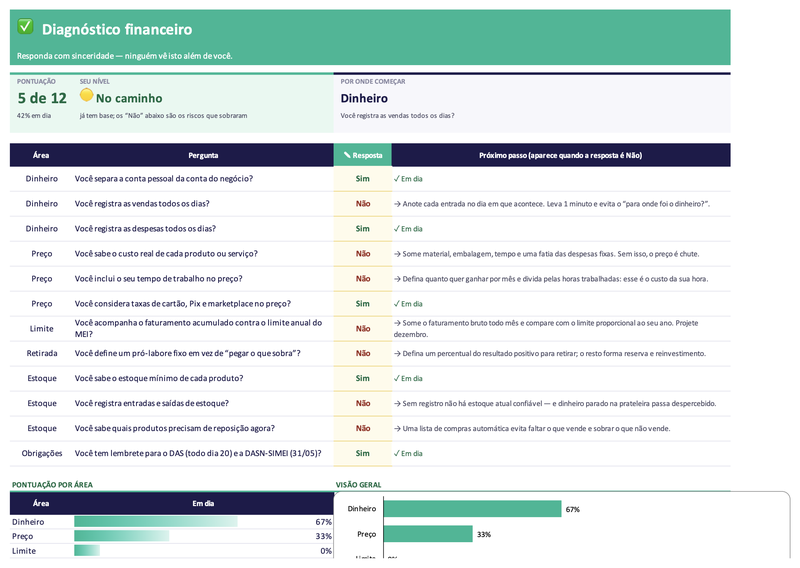
Task: Select the 5 de 12 score cell
Action: (x=42, y=98)
